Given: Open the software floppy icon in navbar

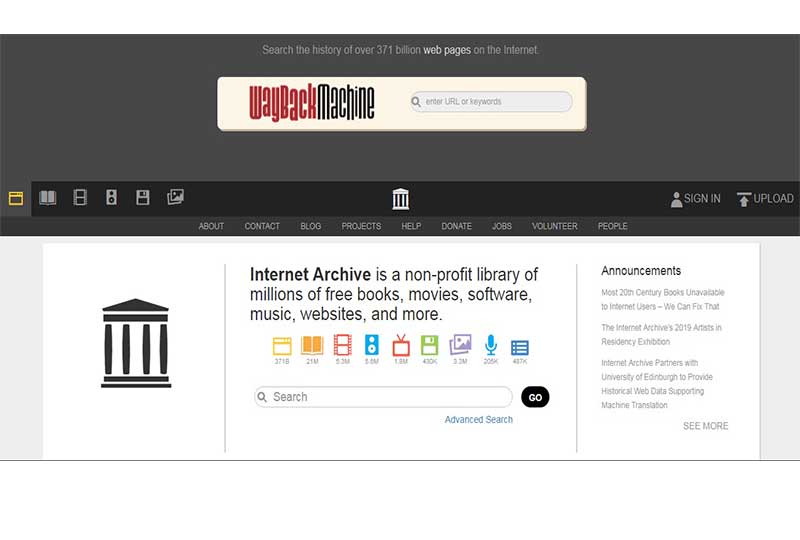Looking at the screenshot, I should [x=143, y=197].
